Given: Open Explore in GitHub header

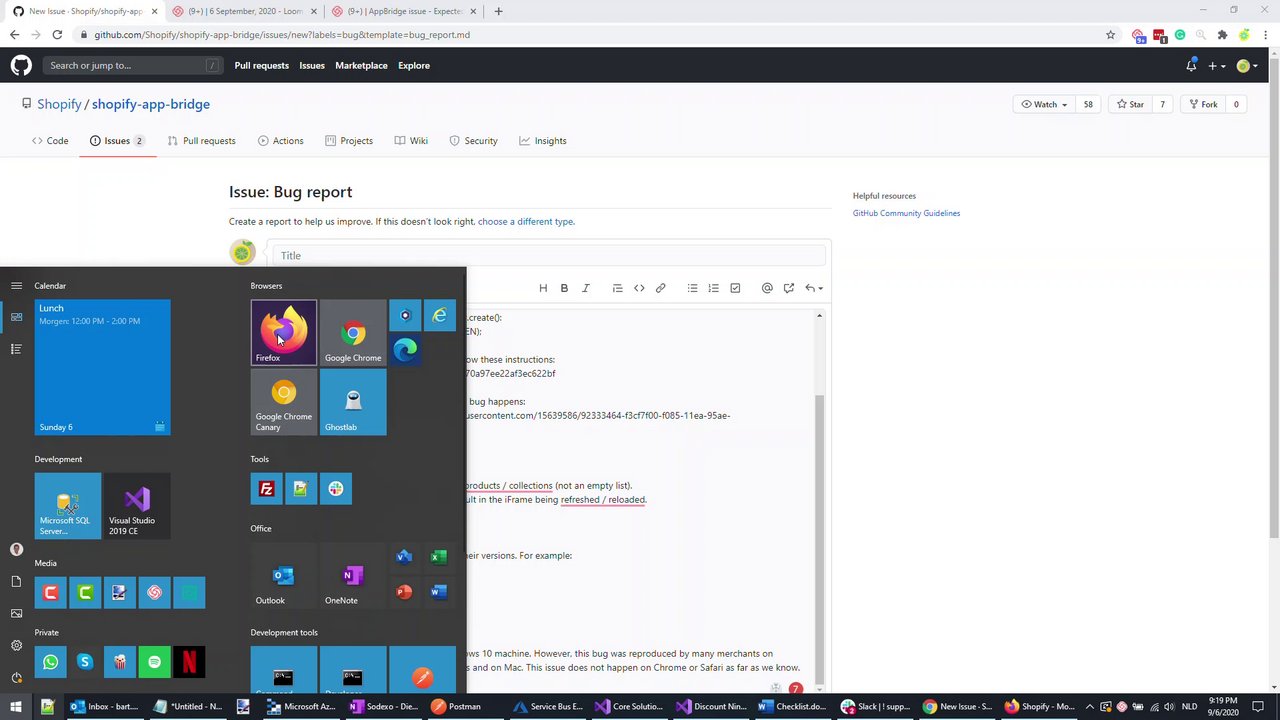Looking at the screenshot, I should pyautogui.click(x=414, y=66).
